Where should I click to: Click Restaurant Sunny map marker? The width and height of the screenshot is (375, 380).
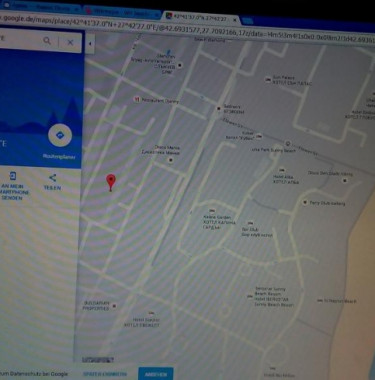click(136, 100)
